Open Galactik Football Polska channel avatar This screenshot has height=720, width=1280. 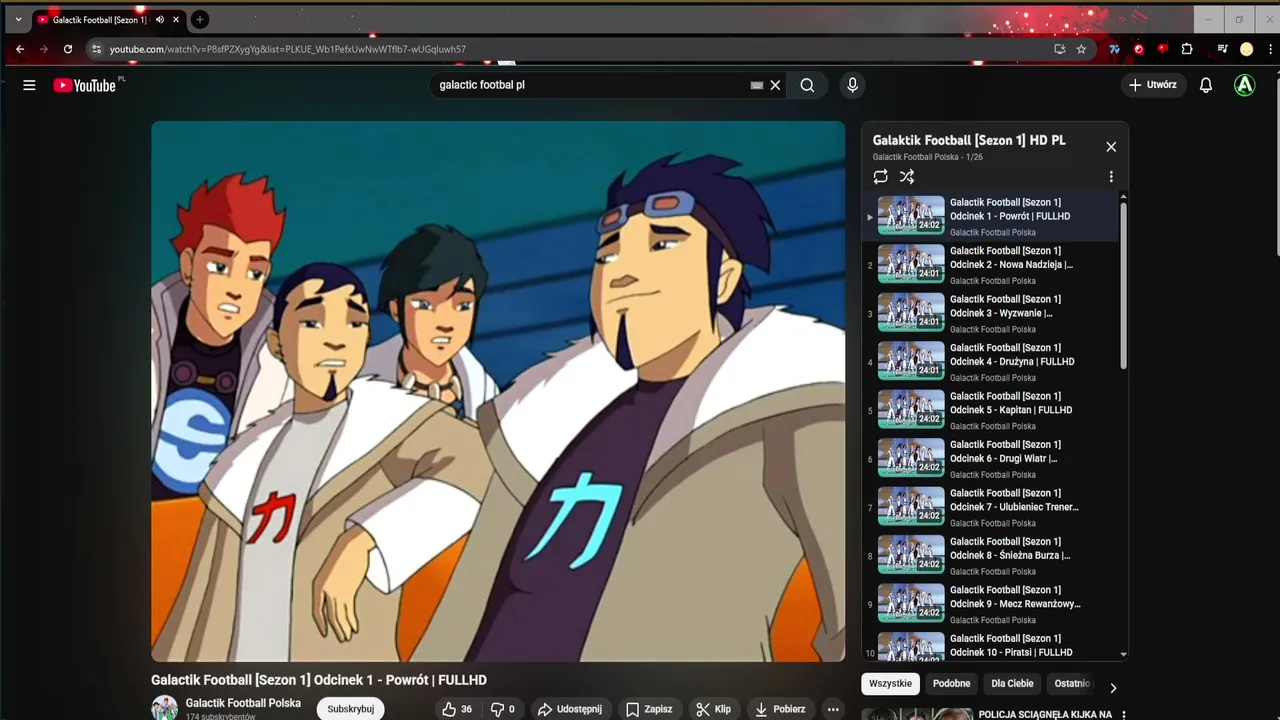point(164,708)
